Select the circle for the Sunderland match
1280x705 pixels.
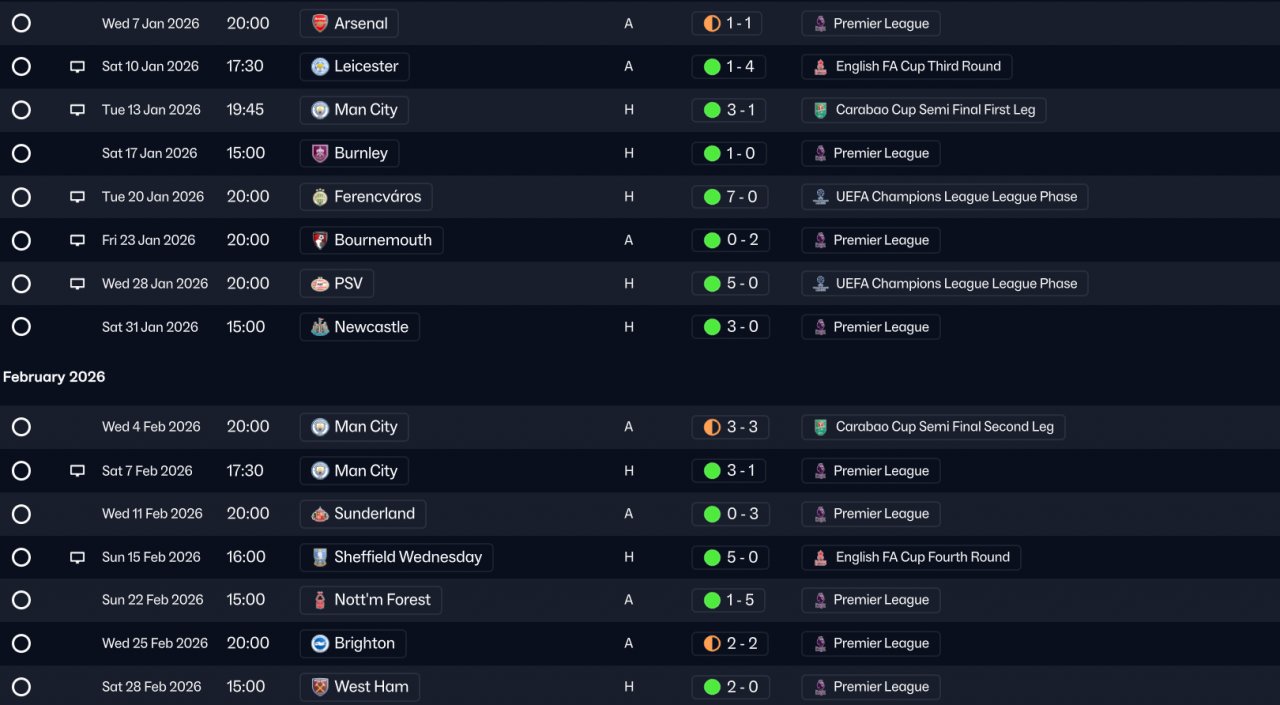click(21, 514)
